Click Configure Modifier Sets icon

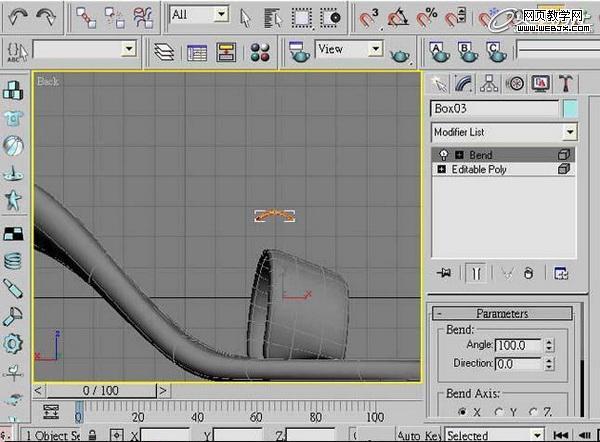pyautogui.click(x=561, y=273)
